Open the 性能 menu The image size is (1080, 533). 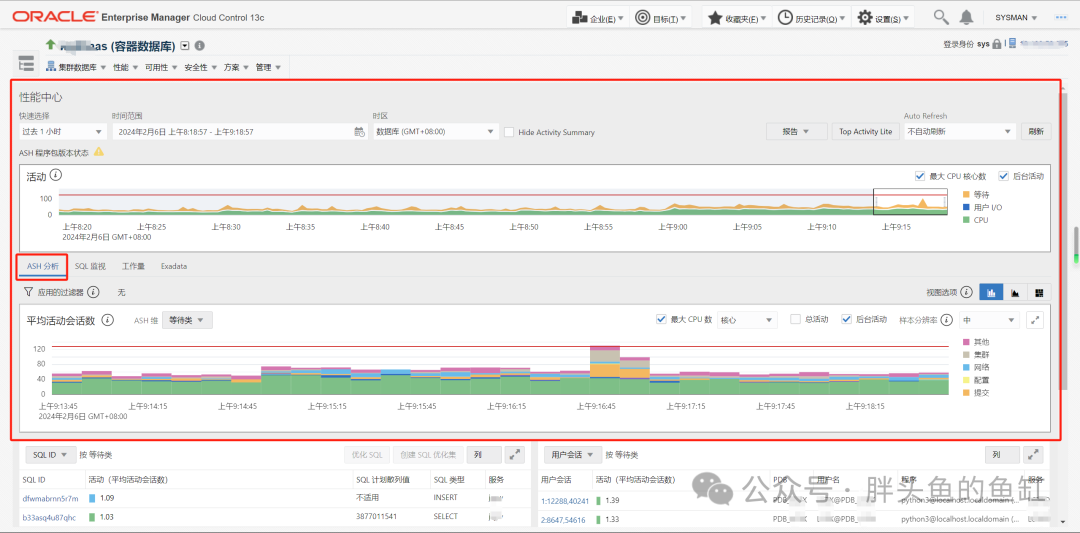pyautogui.click(x=125, y=67)
